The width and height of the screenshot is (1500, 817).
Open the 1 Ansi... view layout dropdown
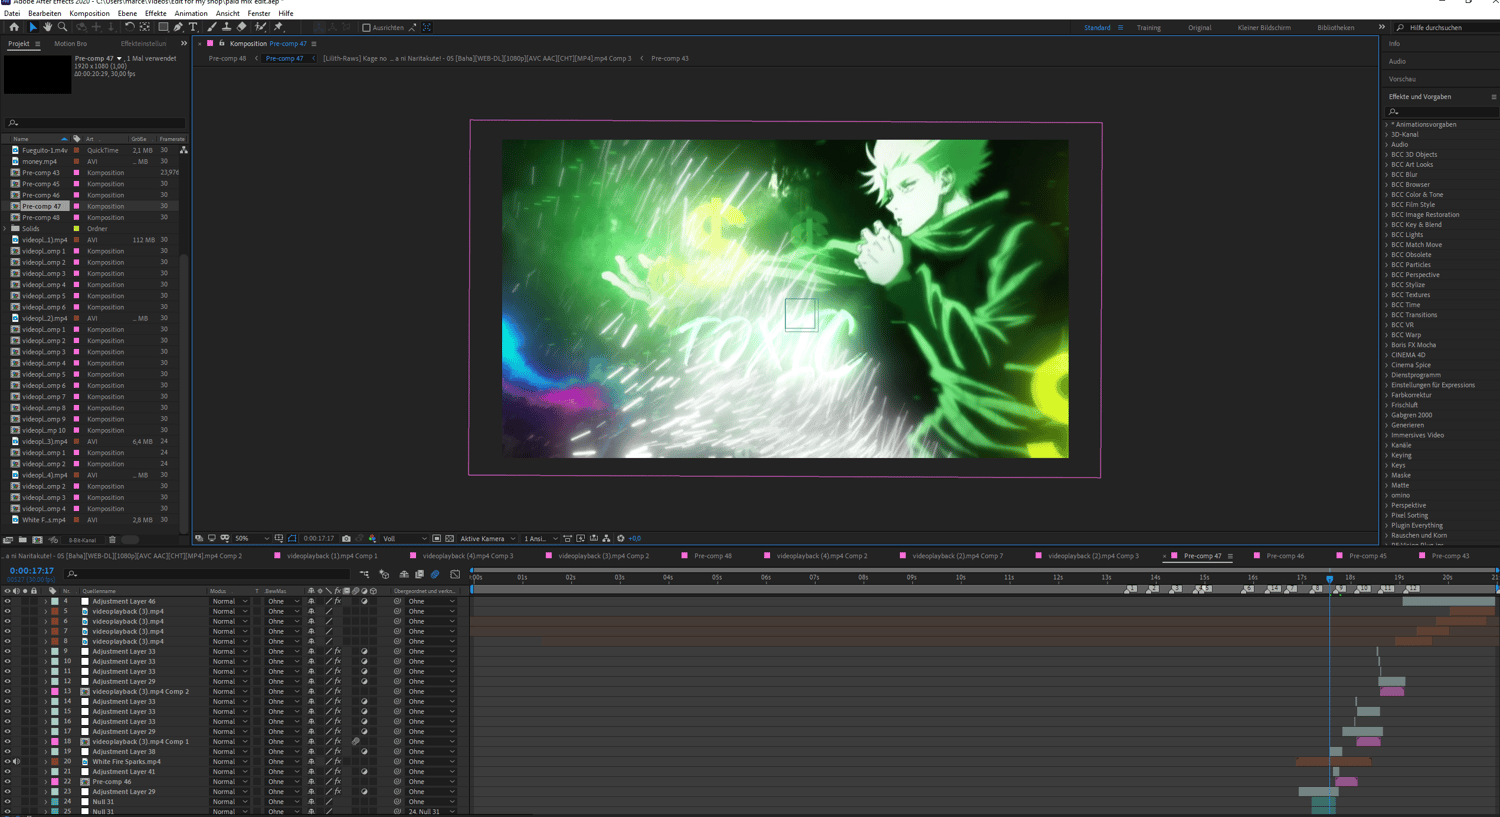click(x=540, y=538)
